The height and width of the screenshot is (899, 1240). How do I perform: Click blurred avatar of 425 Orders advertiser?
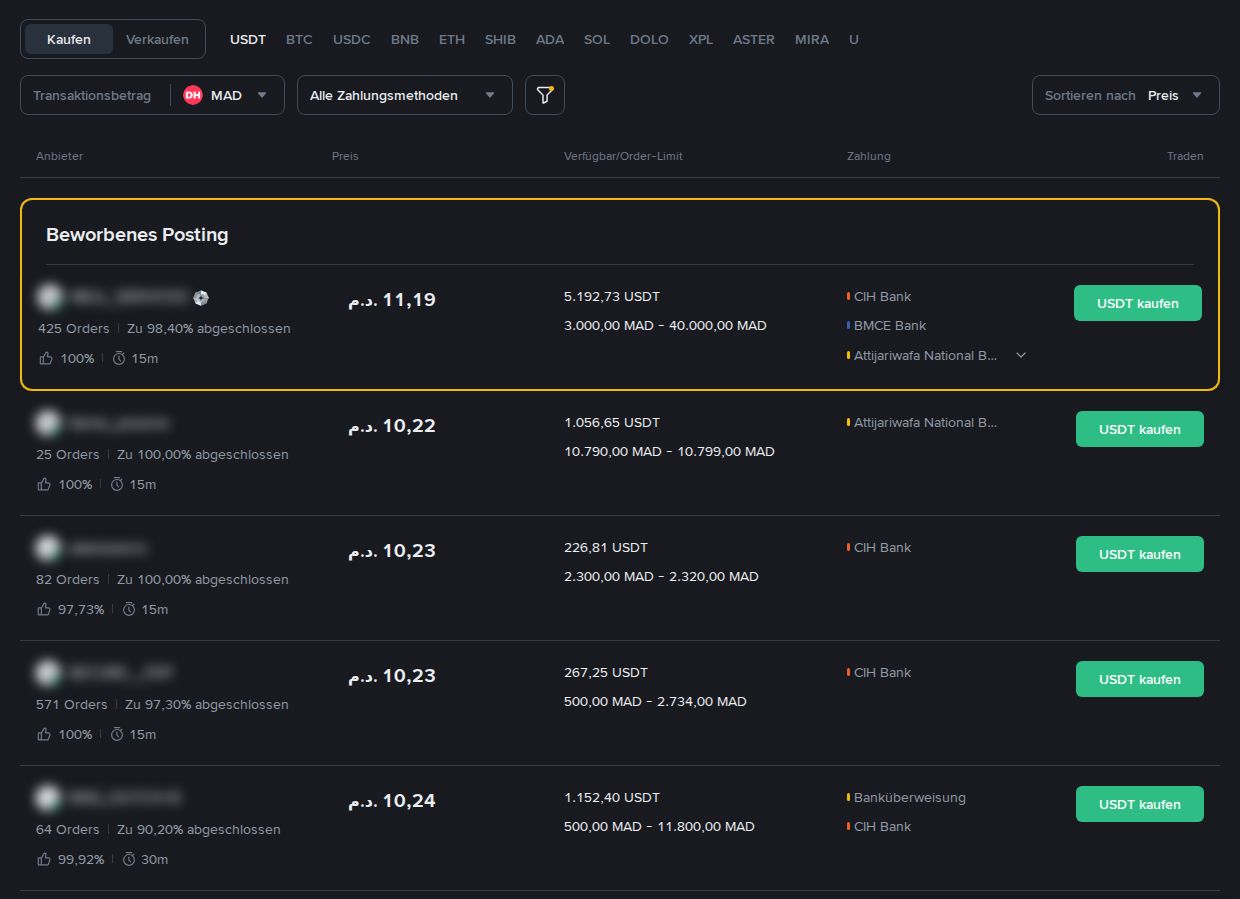(x=48, y=297)
